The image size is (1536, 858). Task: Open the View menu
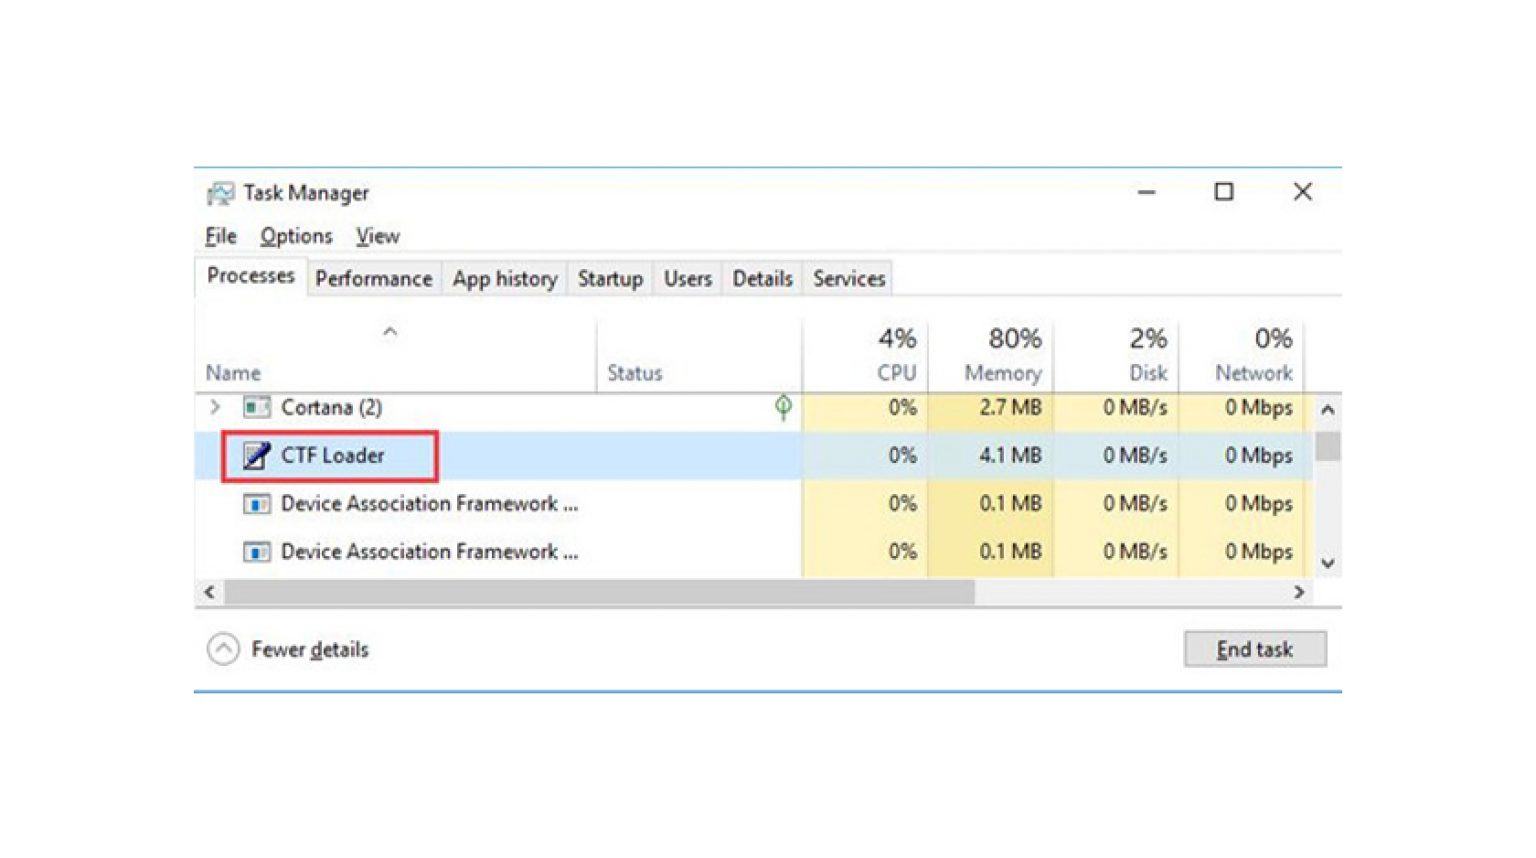tap(377, 236)
